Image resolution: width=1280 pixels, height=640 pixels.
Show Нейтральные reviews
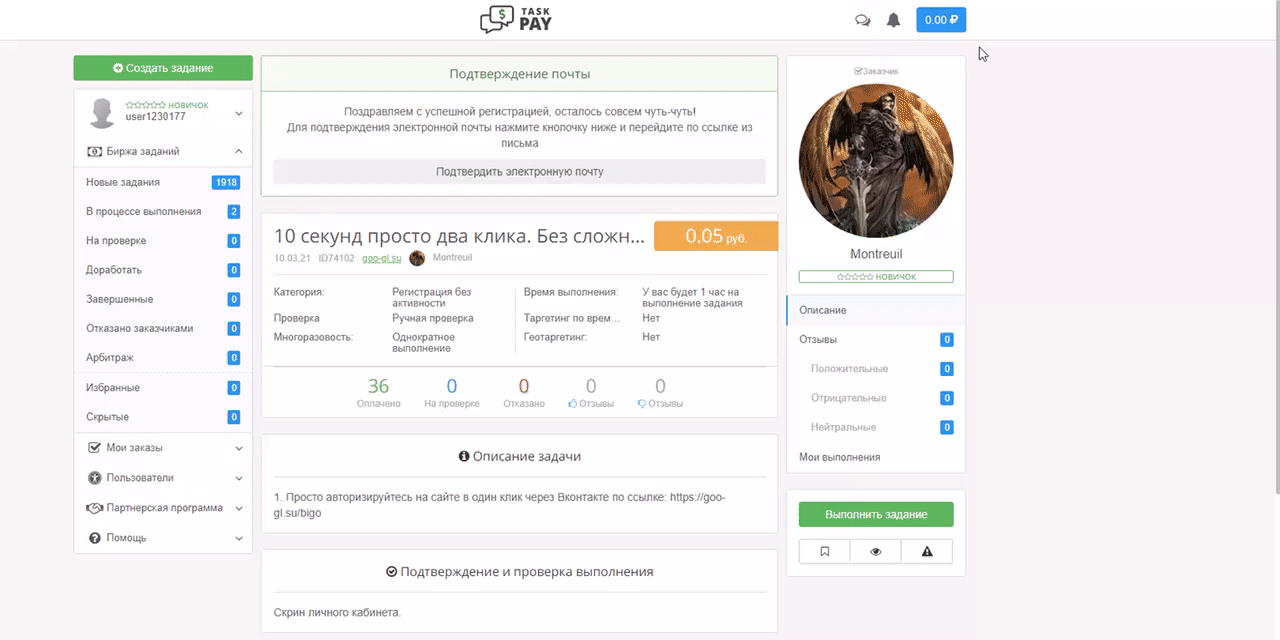(x=876, y=427)
